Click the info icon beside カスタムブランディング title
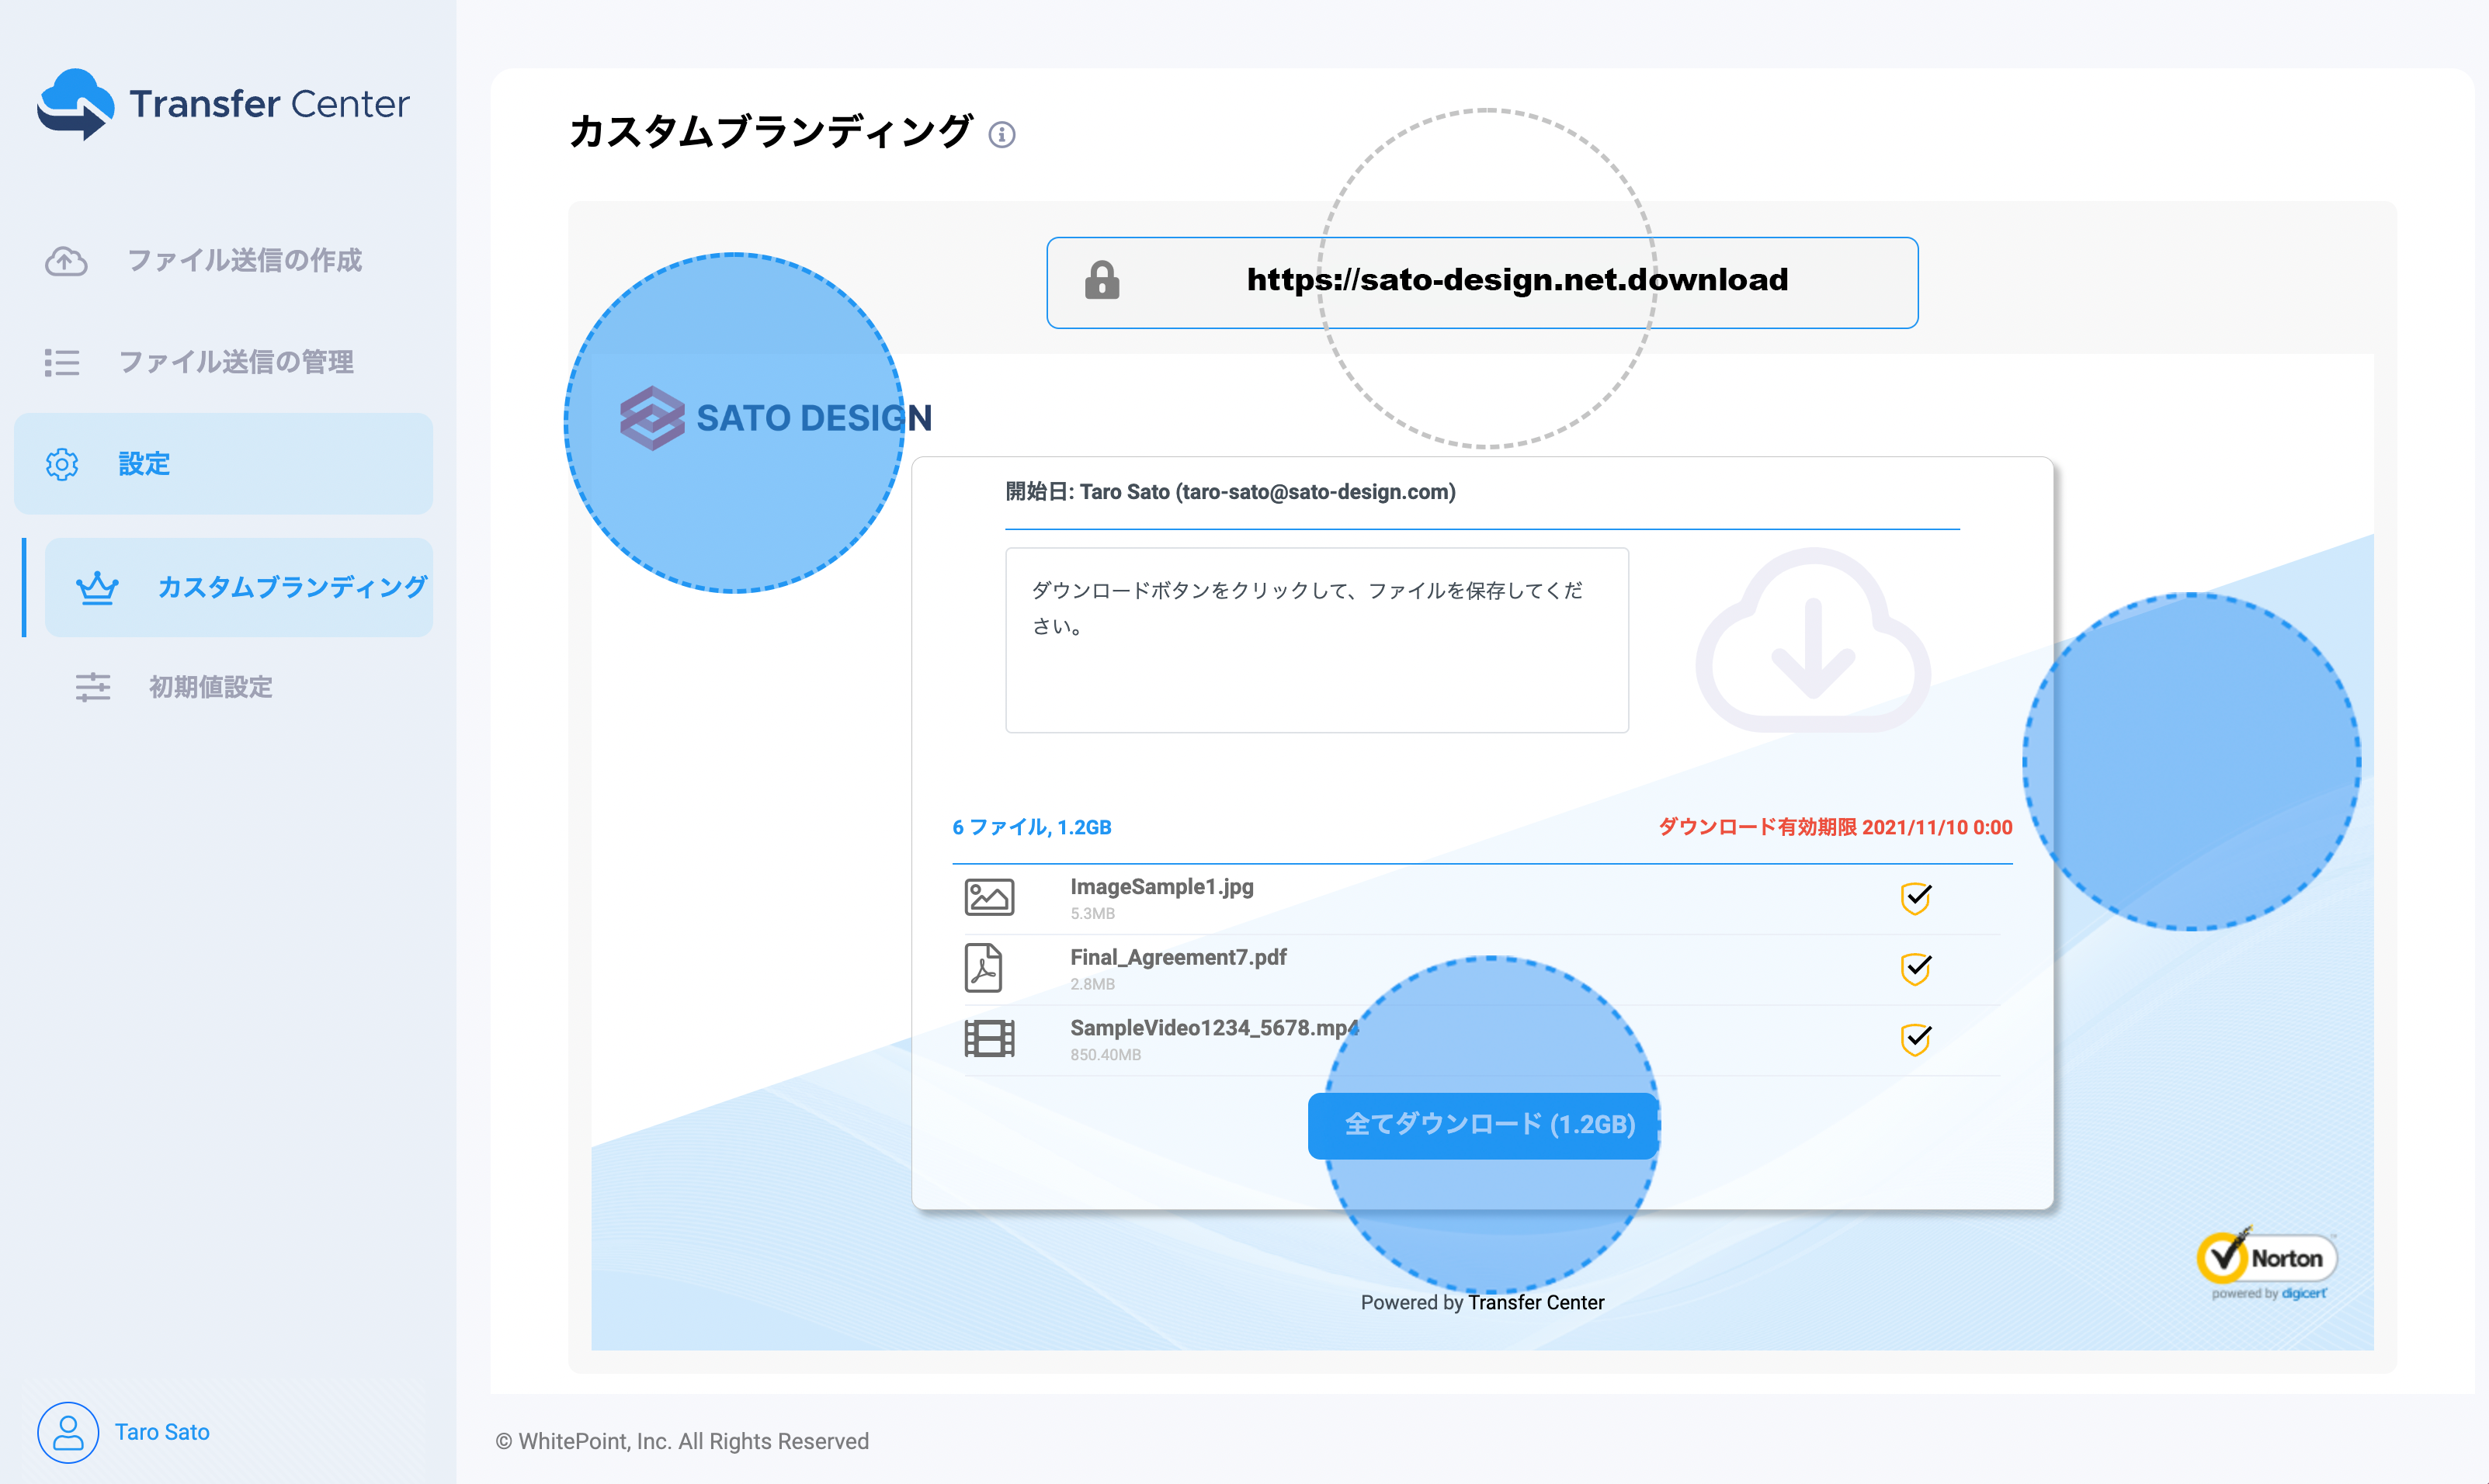 (x=1001, y=134)
